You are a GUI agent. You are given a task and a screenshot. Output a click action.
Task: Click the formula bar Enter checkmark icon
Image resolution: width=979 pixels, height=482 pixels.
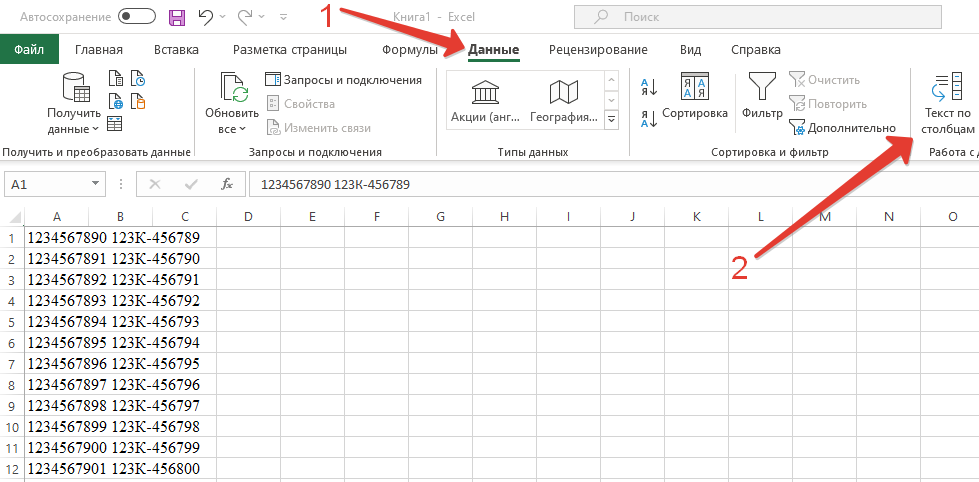pyautogui.click(x=191, y=185)
